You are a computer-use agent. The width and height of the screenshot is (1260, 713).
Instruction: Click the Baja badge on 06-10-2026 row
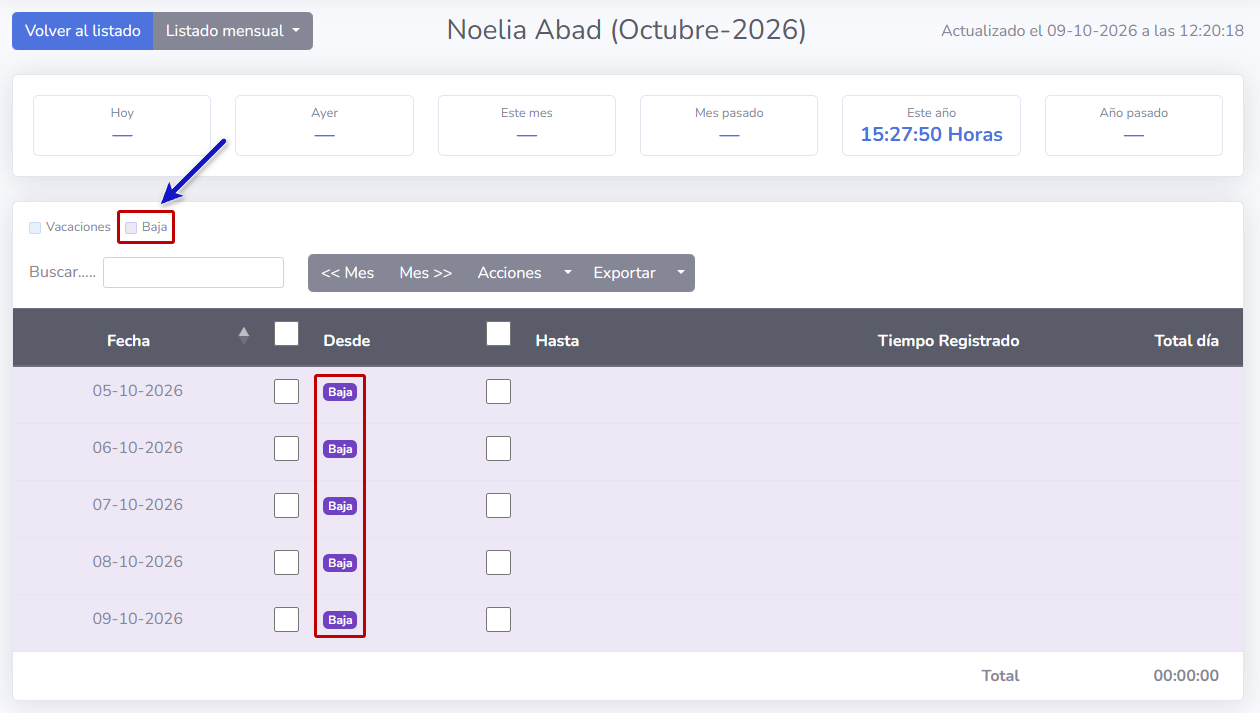click(x=340, y=449)
